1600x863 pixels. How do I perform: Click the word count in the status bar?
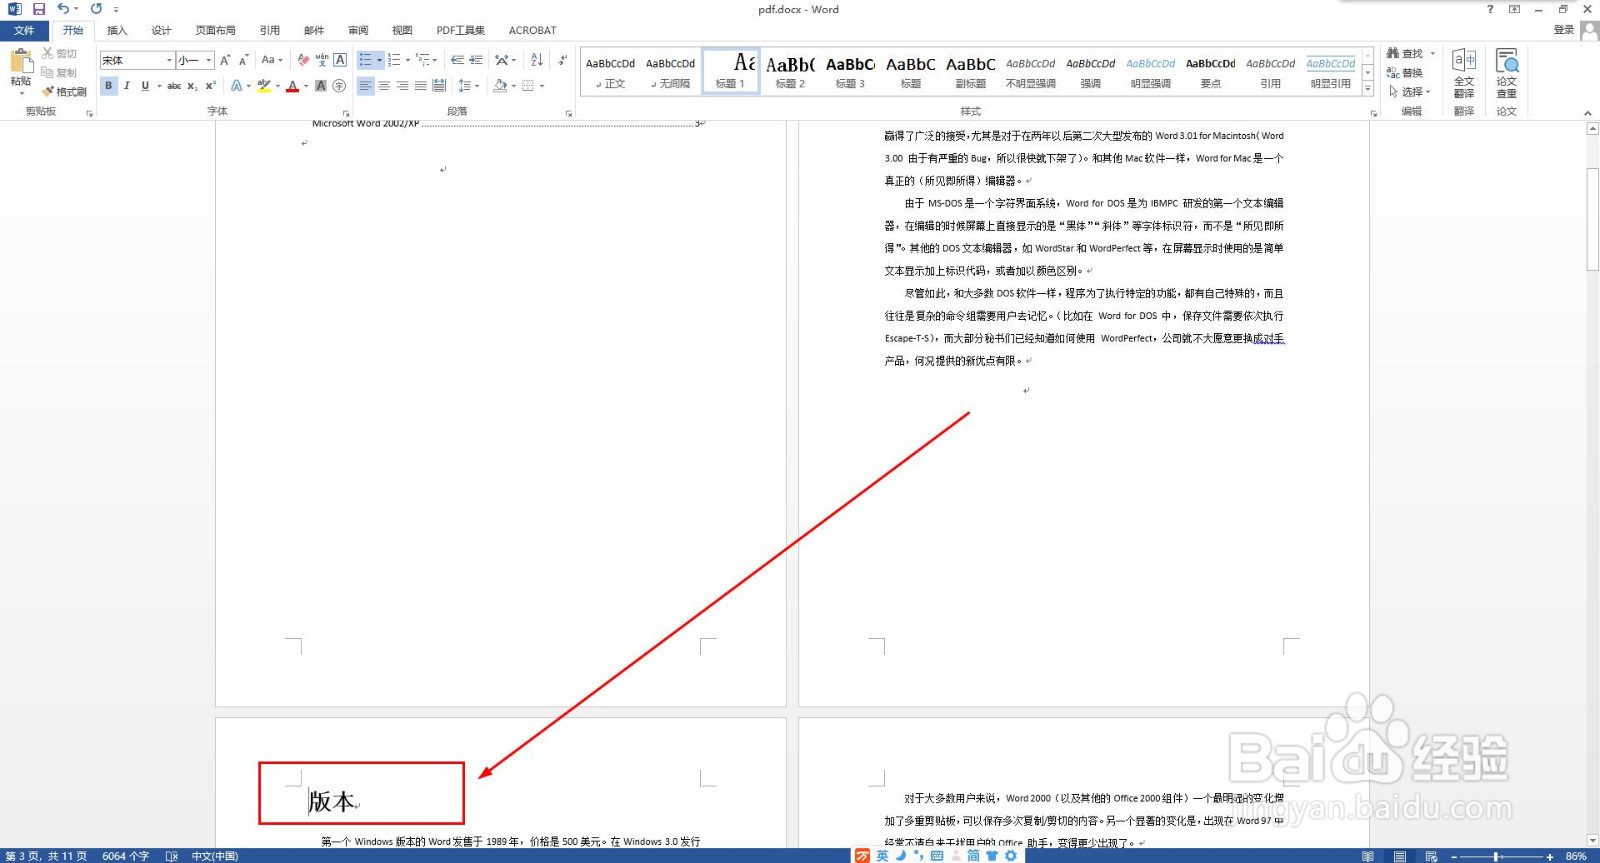click(125, 856)
